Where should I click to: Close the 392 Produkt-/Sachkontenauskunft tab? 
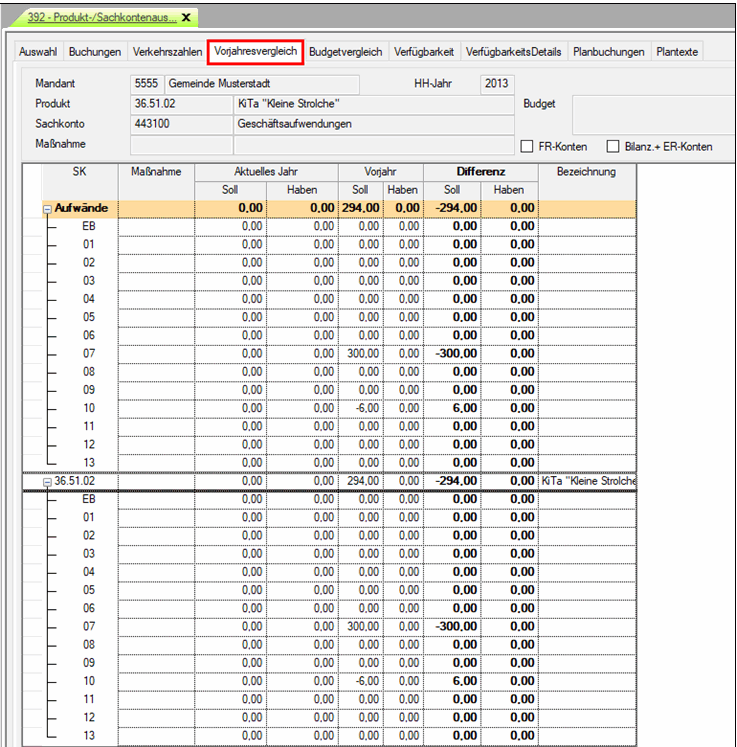186,18
